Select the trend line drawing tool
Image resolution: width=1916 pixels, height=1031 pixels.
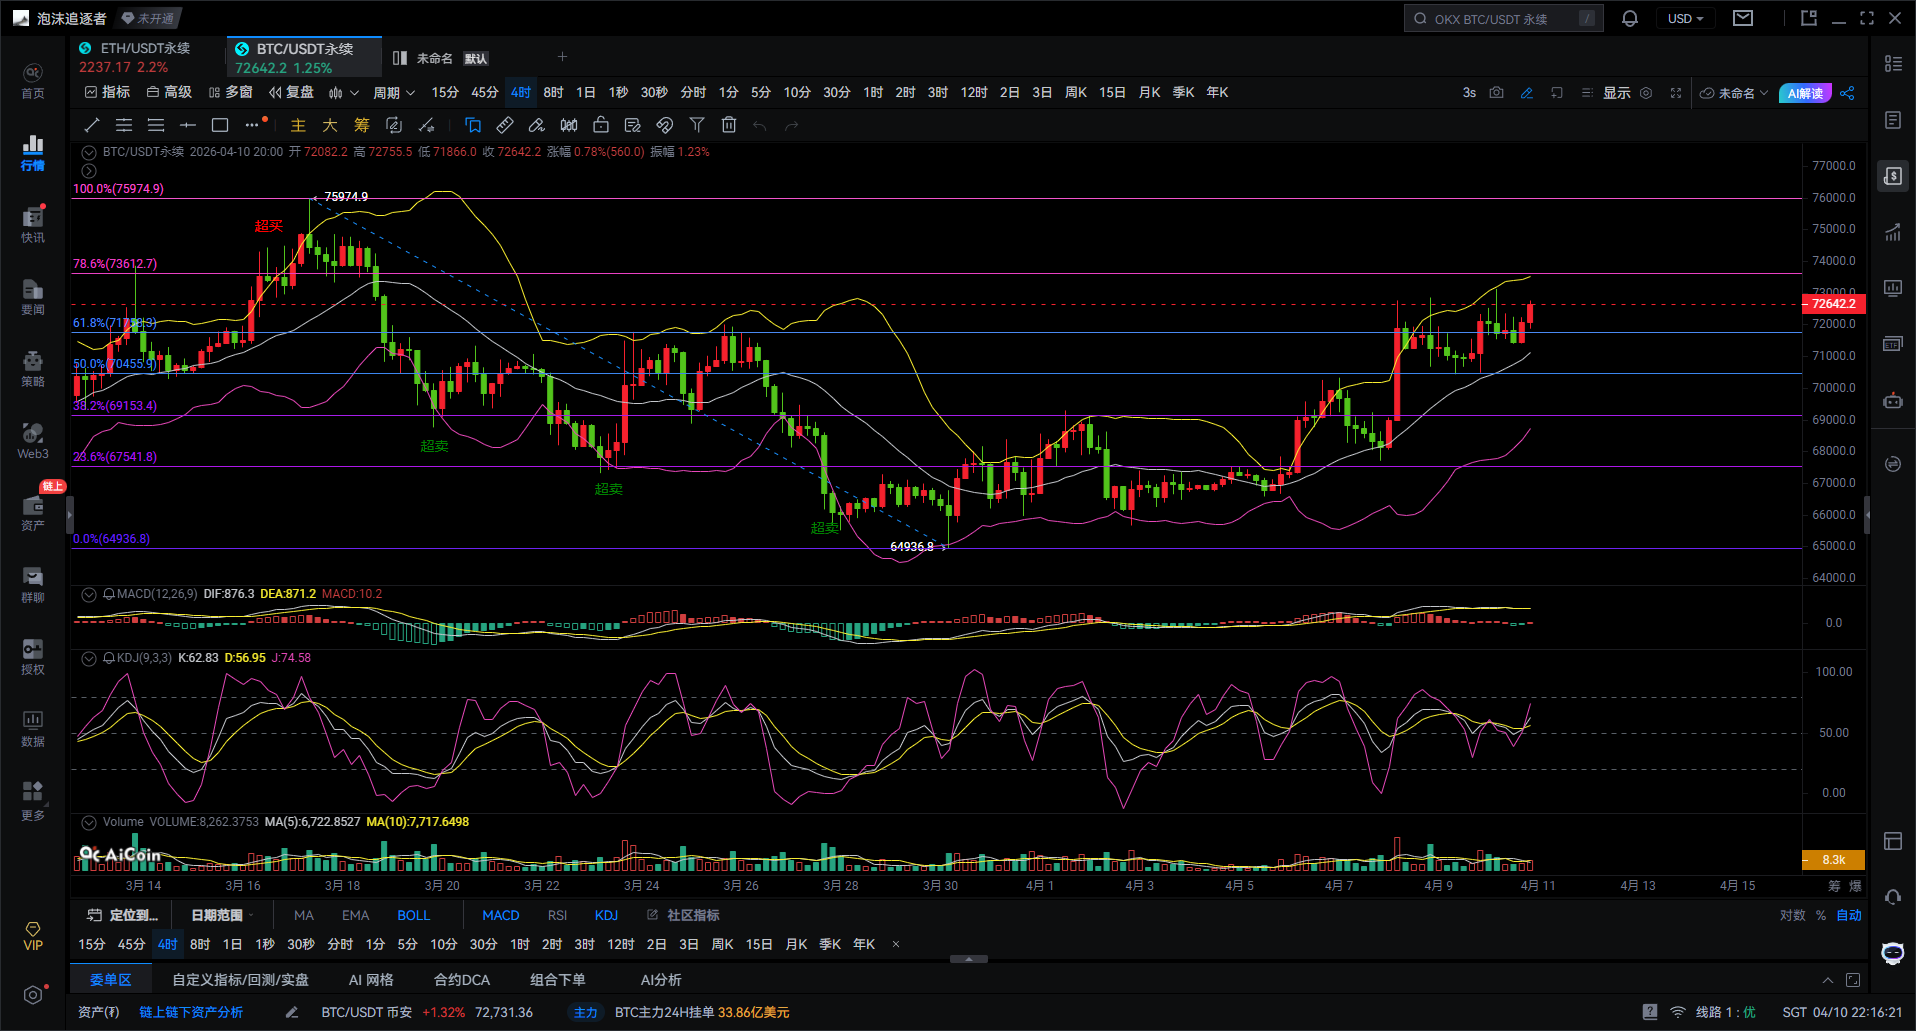[x=92, y=125]
